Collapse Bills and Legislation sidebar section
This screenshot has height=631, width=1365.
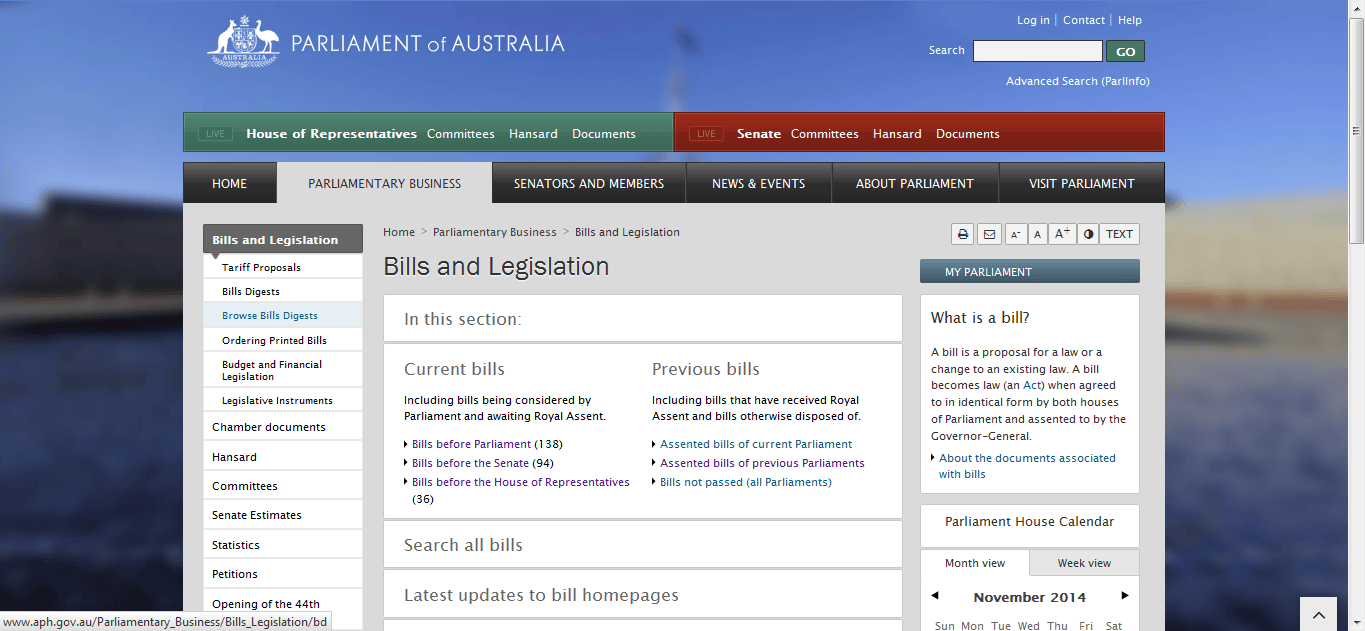(283, 240)
